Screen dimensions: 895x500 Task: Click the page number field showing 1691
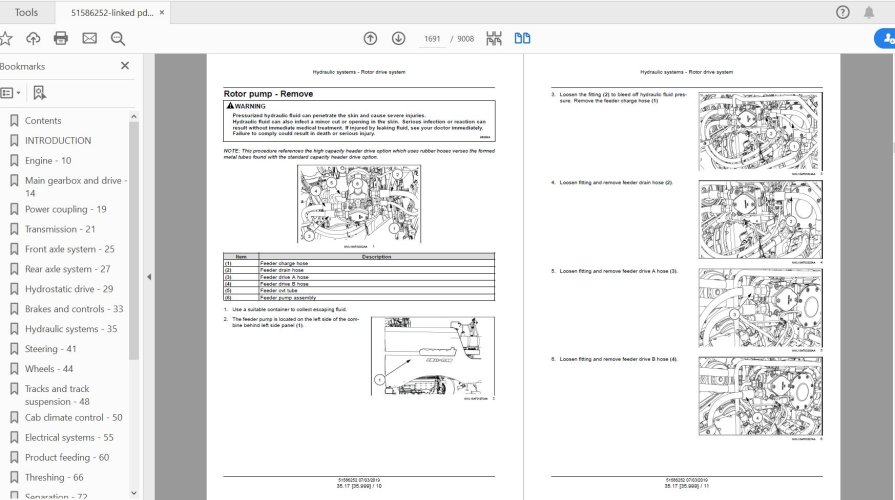click(x=432, y=39)
